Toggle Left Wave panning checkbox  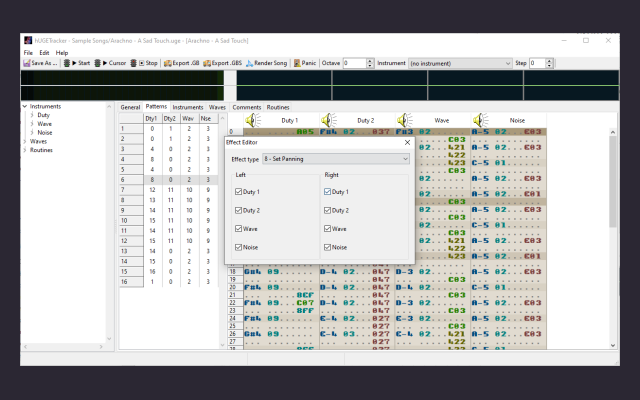click(238, 229)
